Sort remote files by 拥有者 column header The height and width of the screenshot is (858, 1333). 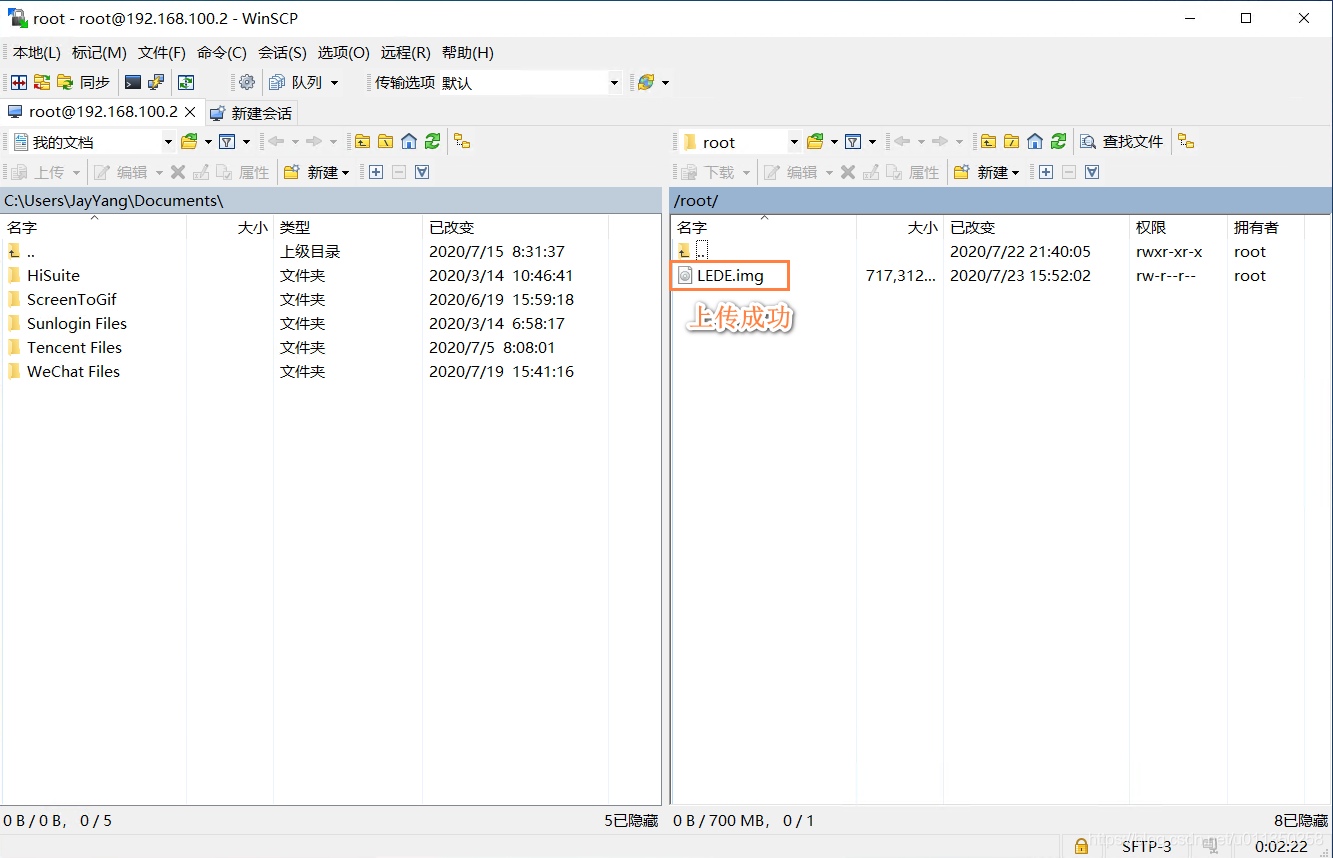pyautogui.click(x=1265, y=228)
